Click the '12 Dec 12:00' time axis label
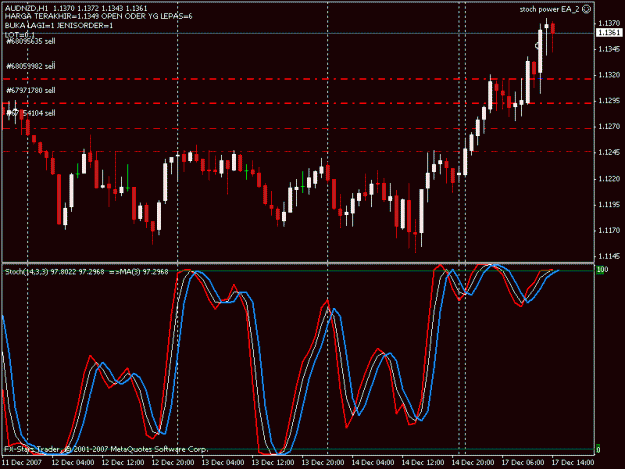 pos(123,463)
